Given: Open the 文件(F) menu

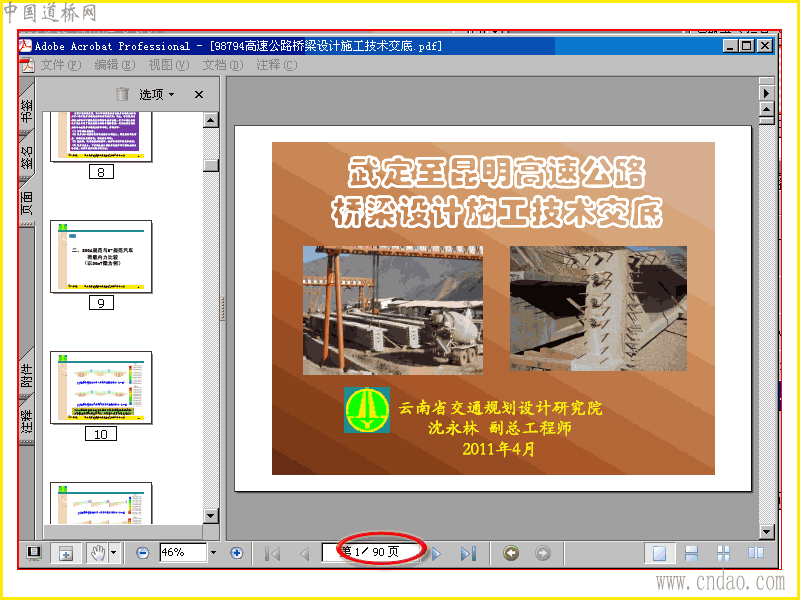Looking at the screenshot, I should pyautogui.click(x=61, y=65).
